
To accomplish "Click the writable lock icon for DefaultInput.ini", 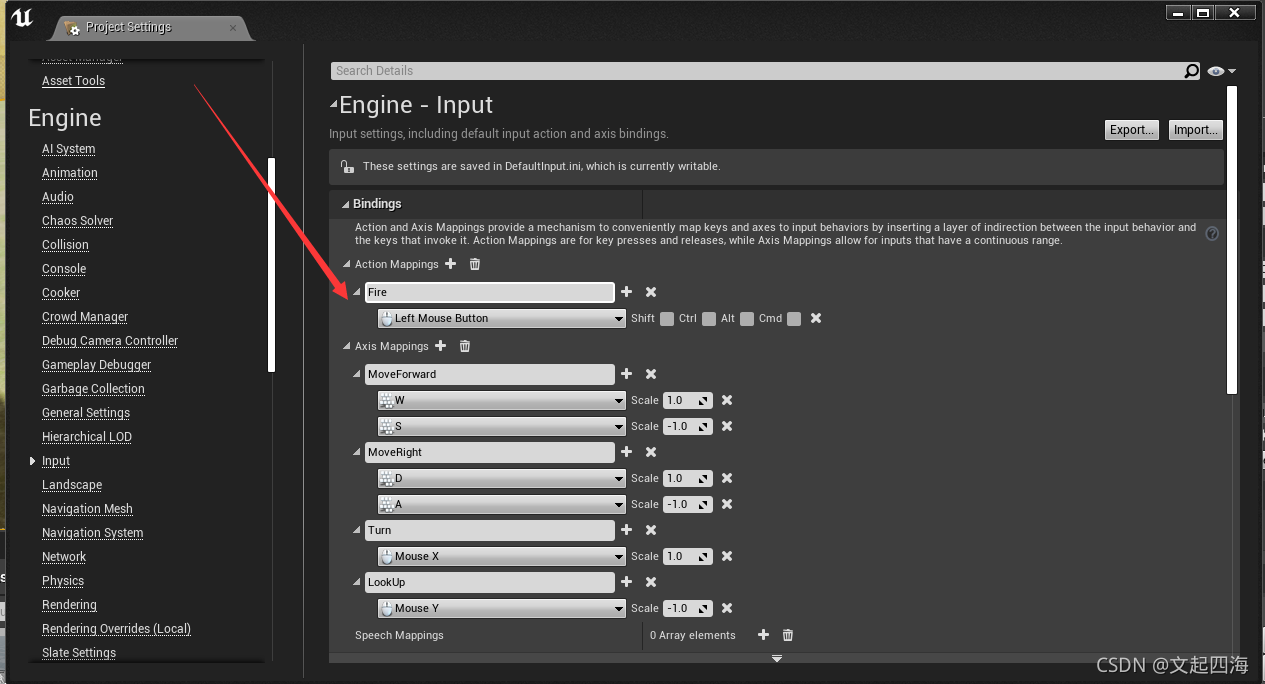I will tap(346, 167).
